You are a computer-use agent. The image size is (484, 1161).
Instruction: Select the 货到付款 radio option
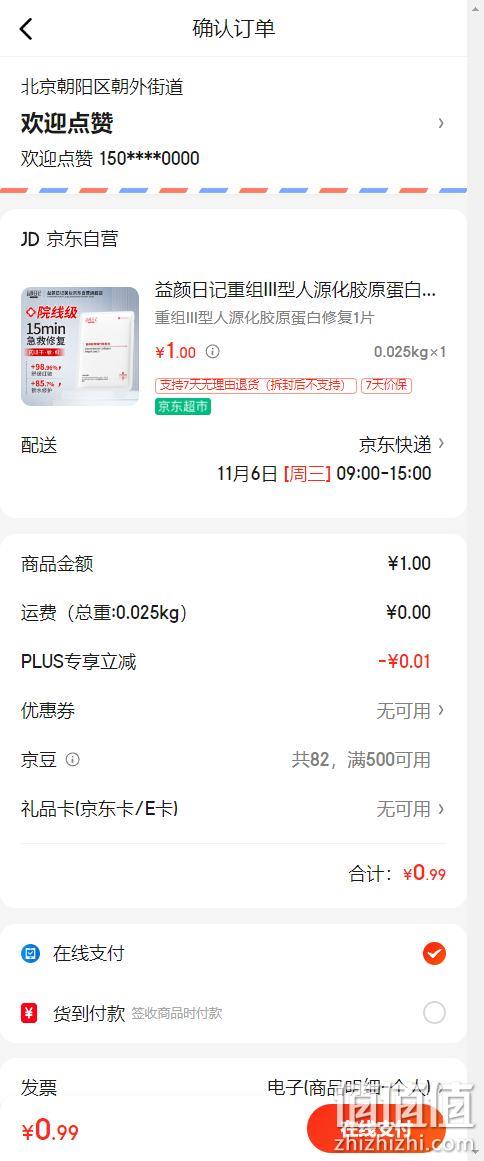(434, 1012)
